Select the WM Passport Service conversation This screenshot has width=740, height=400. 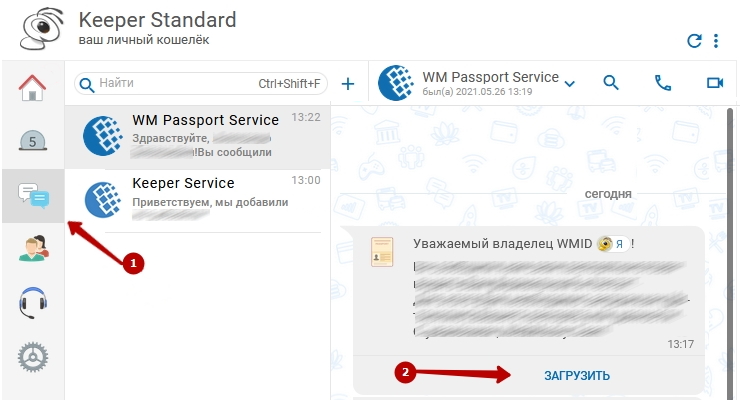[197, 137]
